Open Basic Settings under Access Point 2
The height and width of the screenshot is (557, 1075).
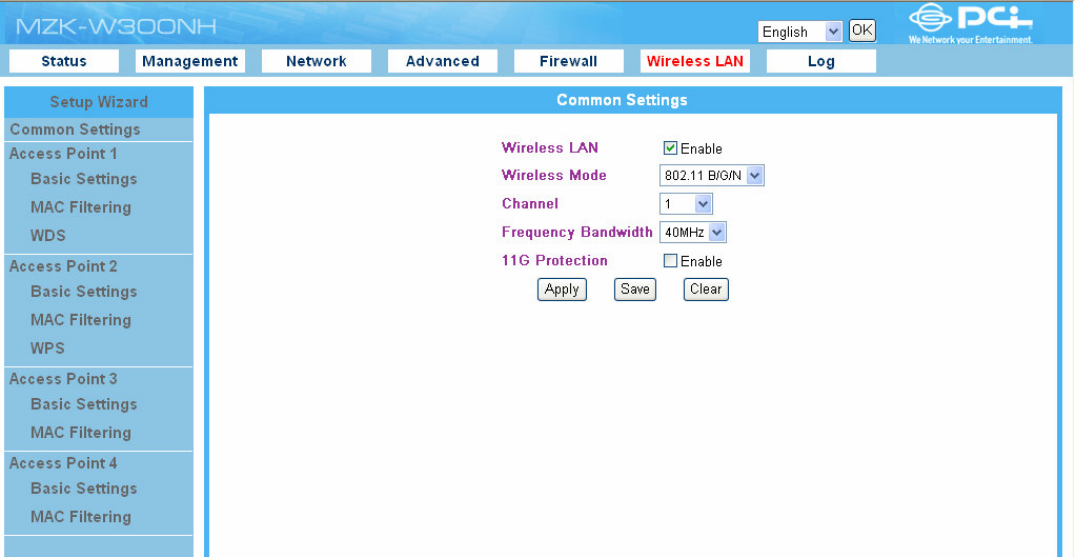pos(84,292)
